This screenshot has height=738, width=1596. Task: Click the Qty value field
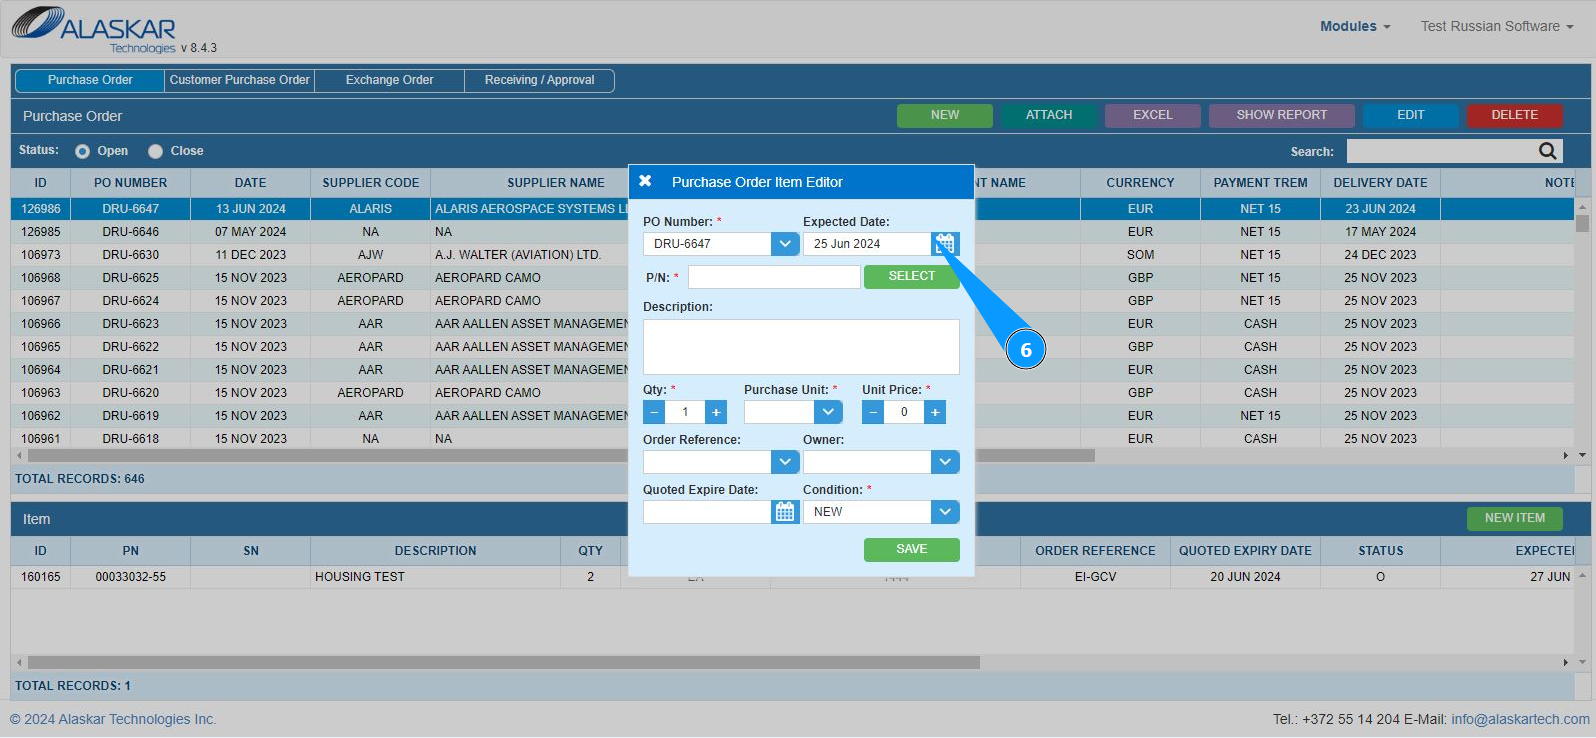click(x=685, y=412)
